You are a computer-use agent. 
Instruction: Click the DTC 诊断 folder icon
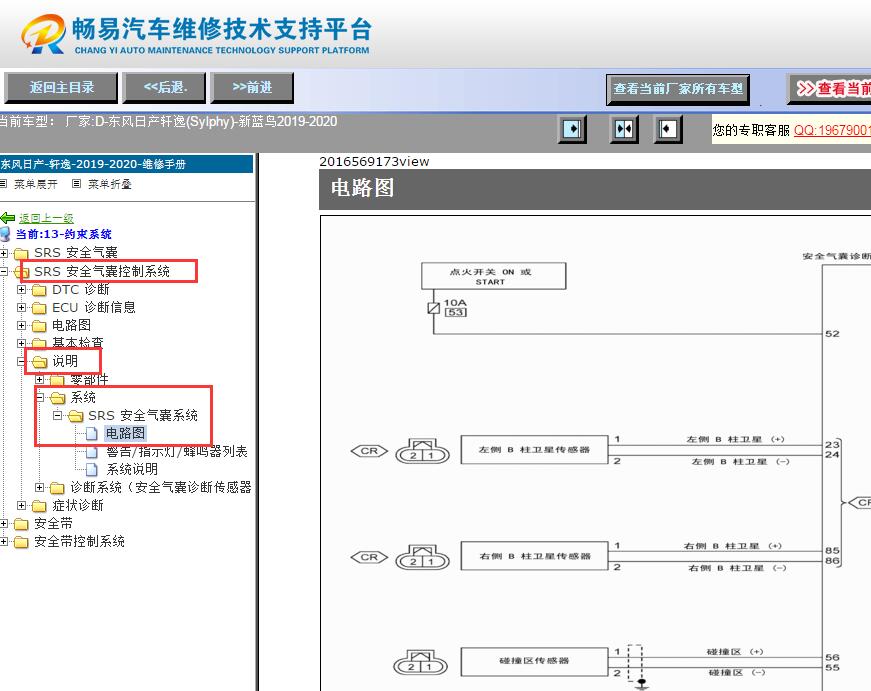click(39, 290)
